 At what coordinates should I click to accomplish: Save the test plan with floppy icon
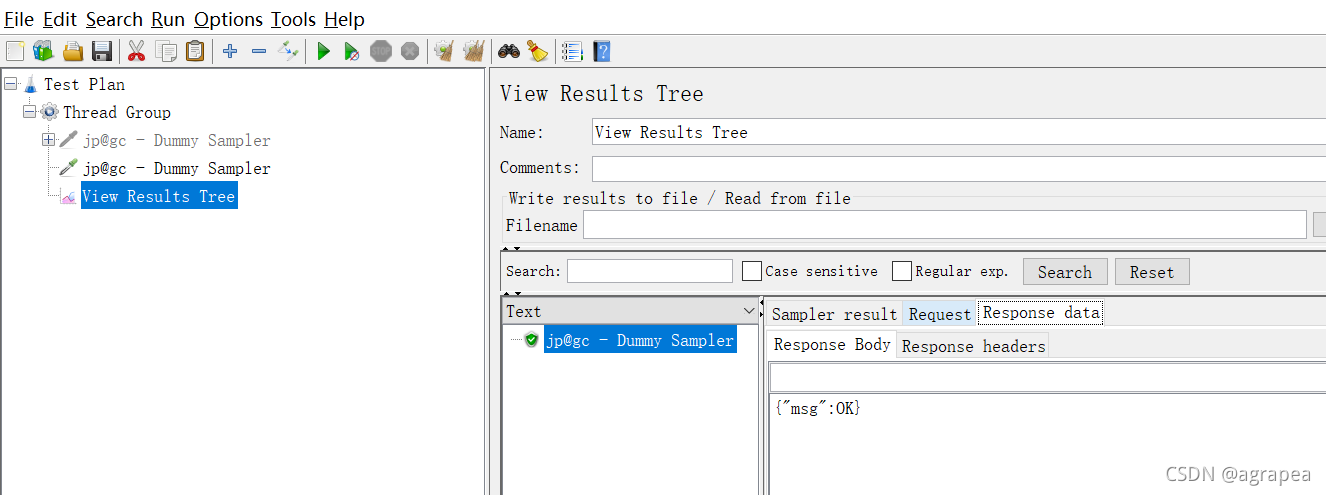click(102, 51)
